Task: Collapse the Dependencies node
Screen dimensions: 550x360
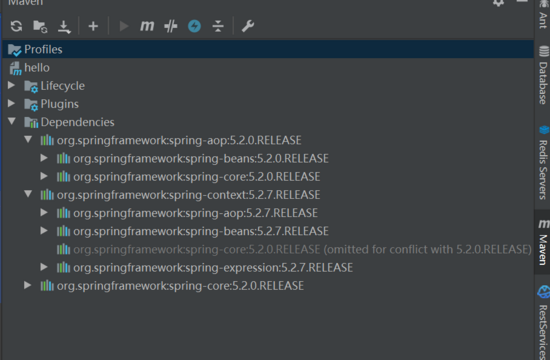Action: 12,121
